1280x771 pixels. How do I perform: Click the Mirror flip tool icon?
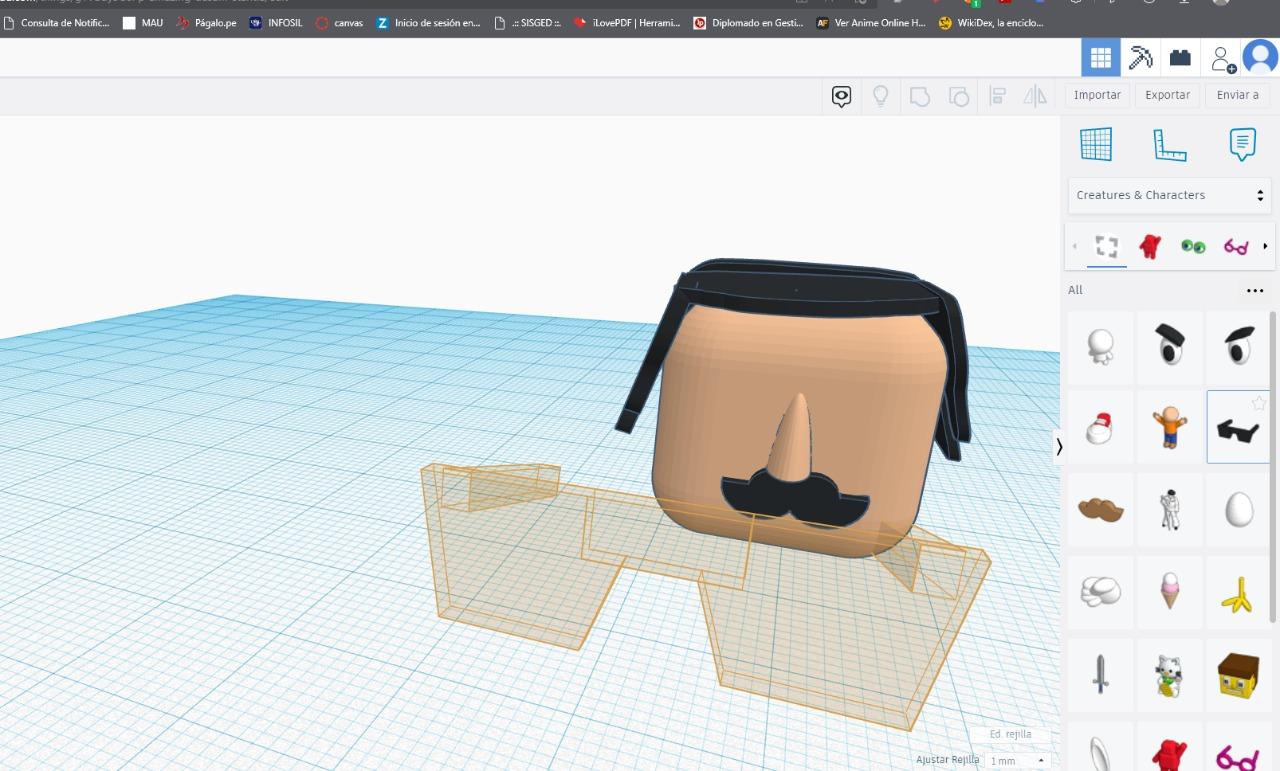tap(1035, 96)
